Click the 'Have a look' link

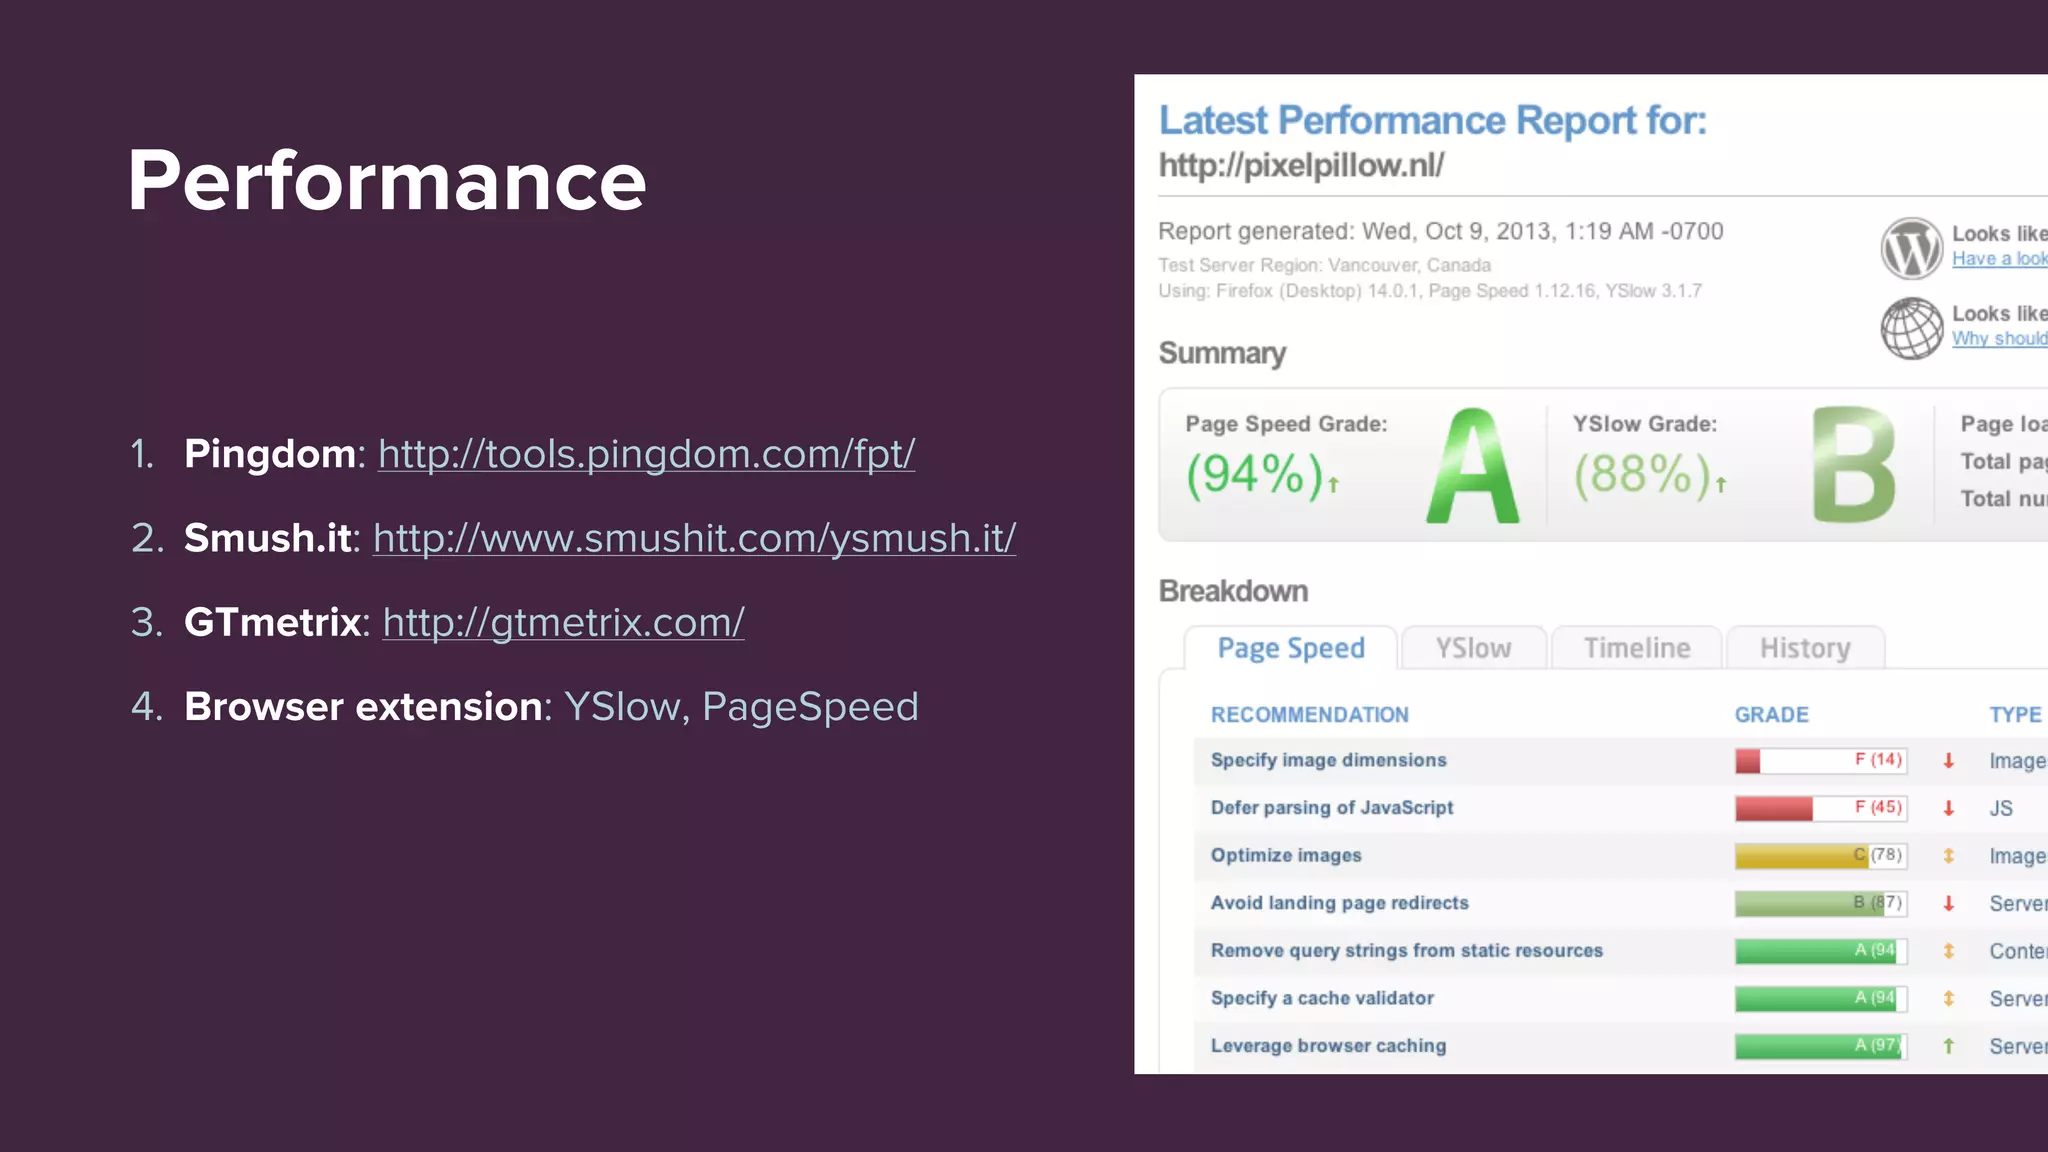point(1999,259)
